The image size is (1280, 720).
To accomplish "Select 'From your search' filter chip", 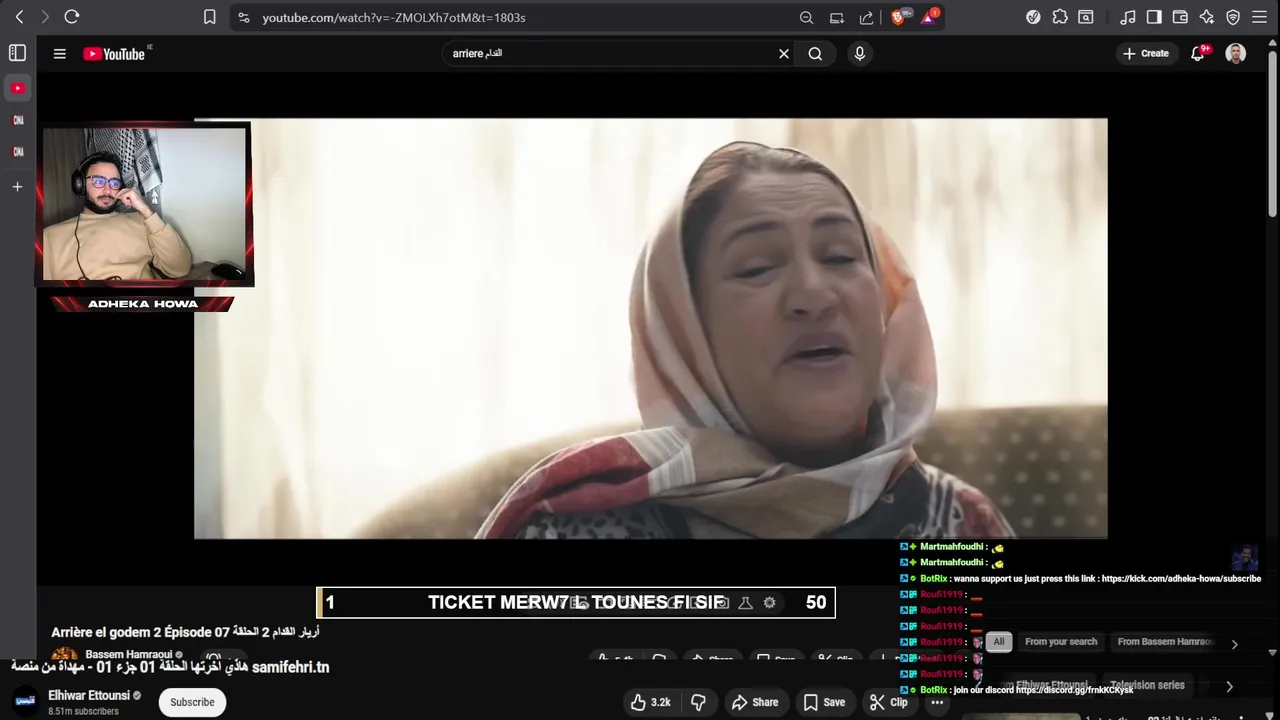I will click(x=1061, y=642).
